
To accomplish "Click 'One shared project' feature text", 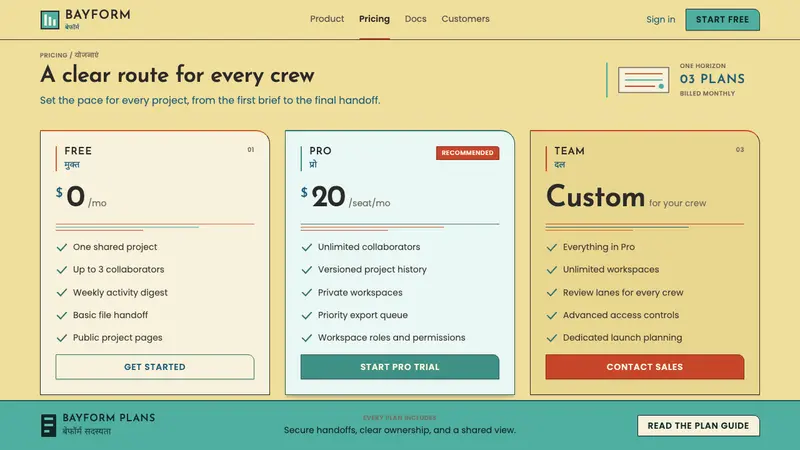I will click(x=115, y=247).
